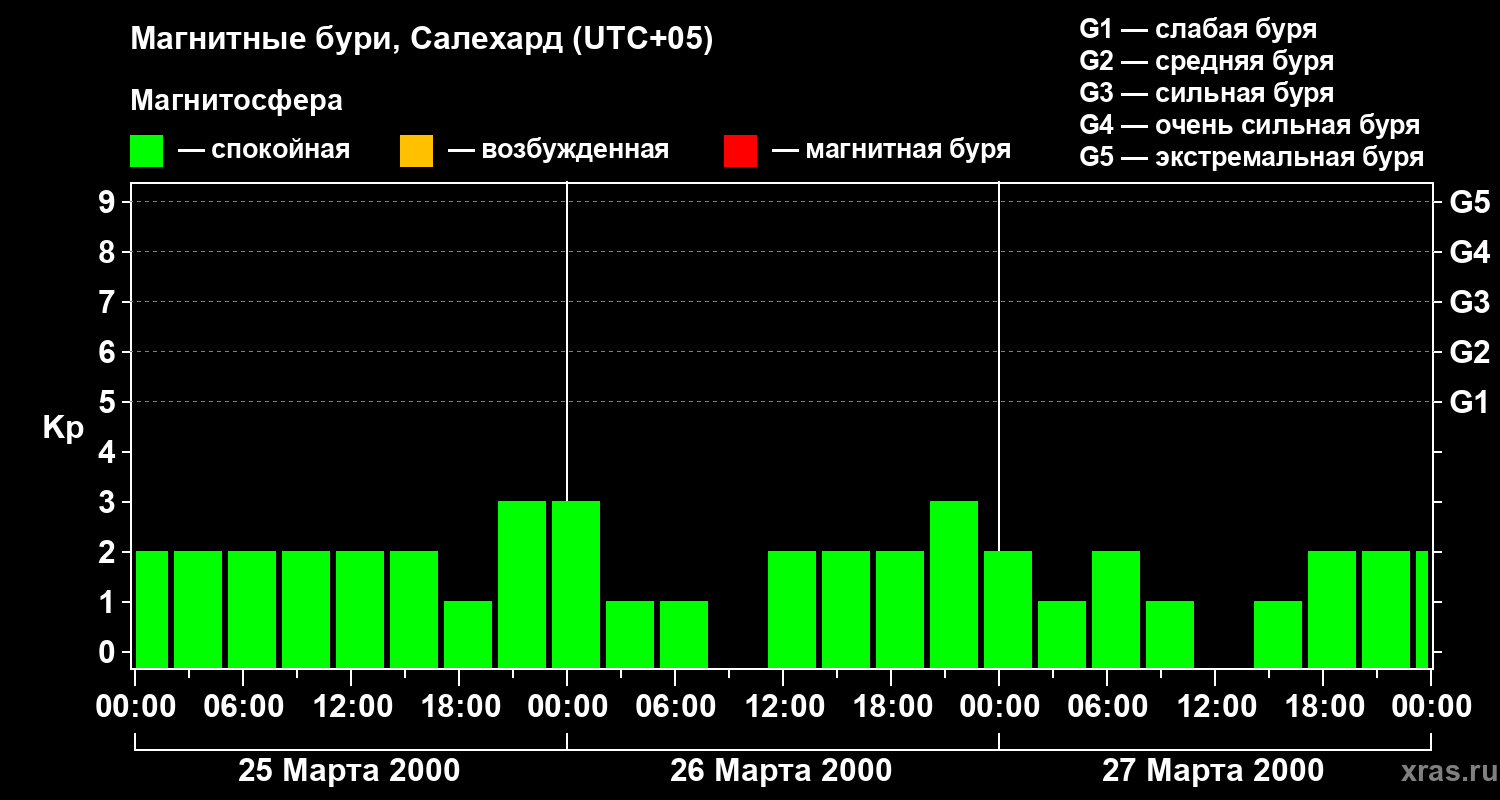Select the 'G4 — очень сильная буря' legend line

click(1249, 125)
